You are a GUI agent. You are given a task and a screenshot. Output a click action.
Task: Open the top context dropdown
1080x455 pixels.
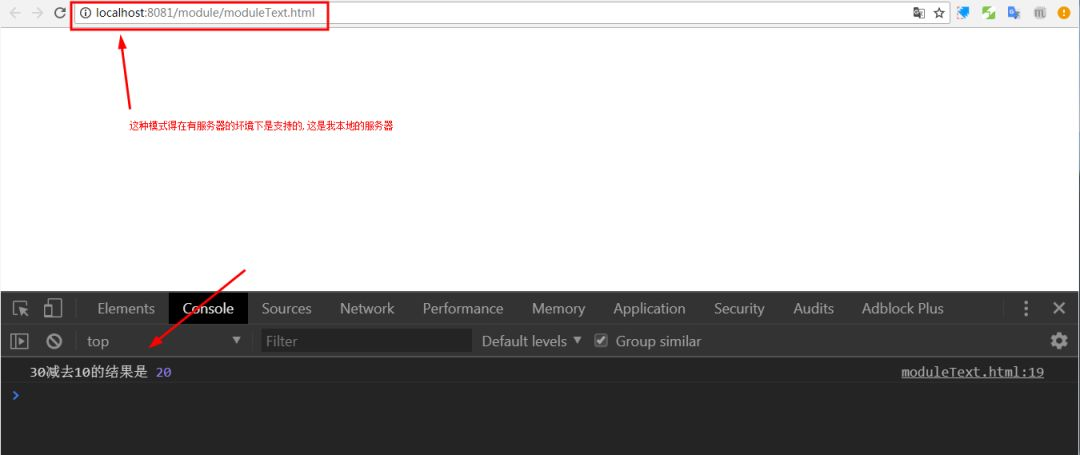[x=164, y=341]
